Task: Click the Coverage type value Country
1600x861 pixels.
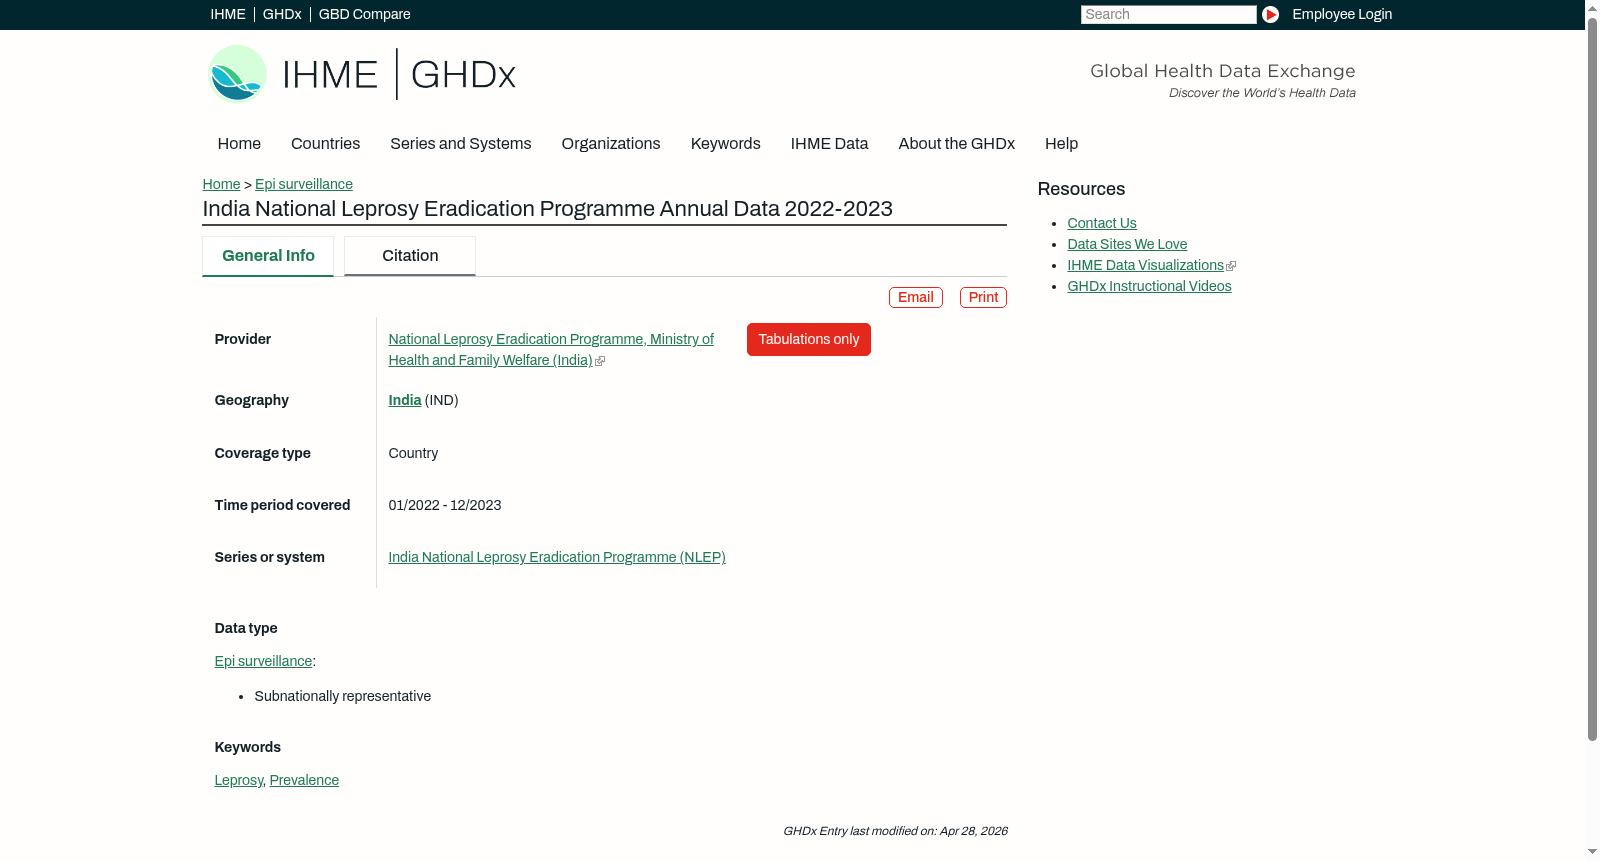Action: (413, 453)
